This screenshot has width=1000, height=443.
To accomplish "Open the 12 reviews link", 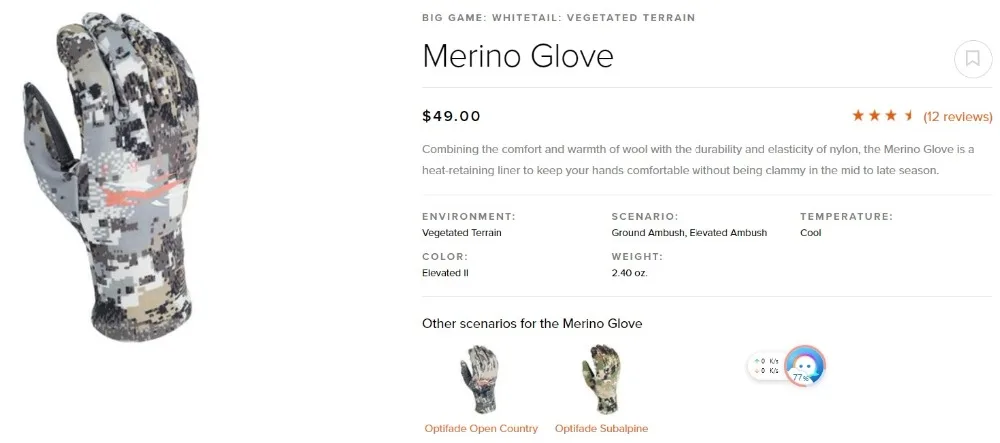I will click(x=958, y=117).
